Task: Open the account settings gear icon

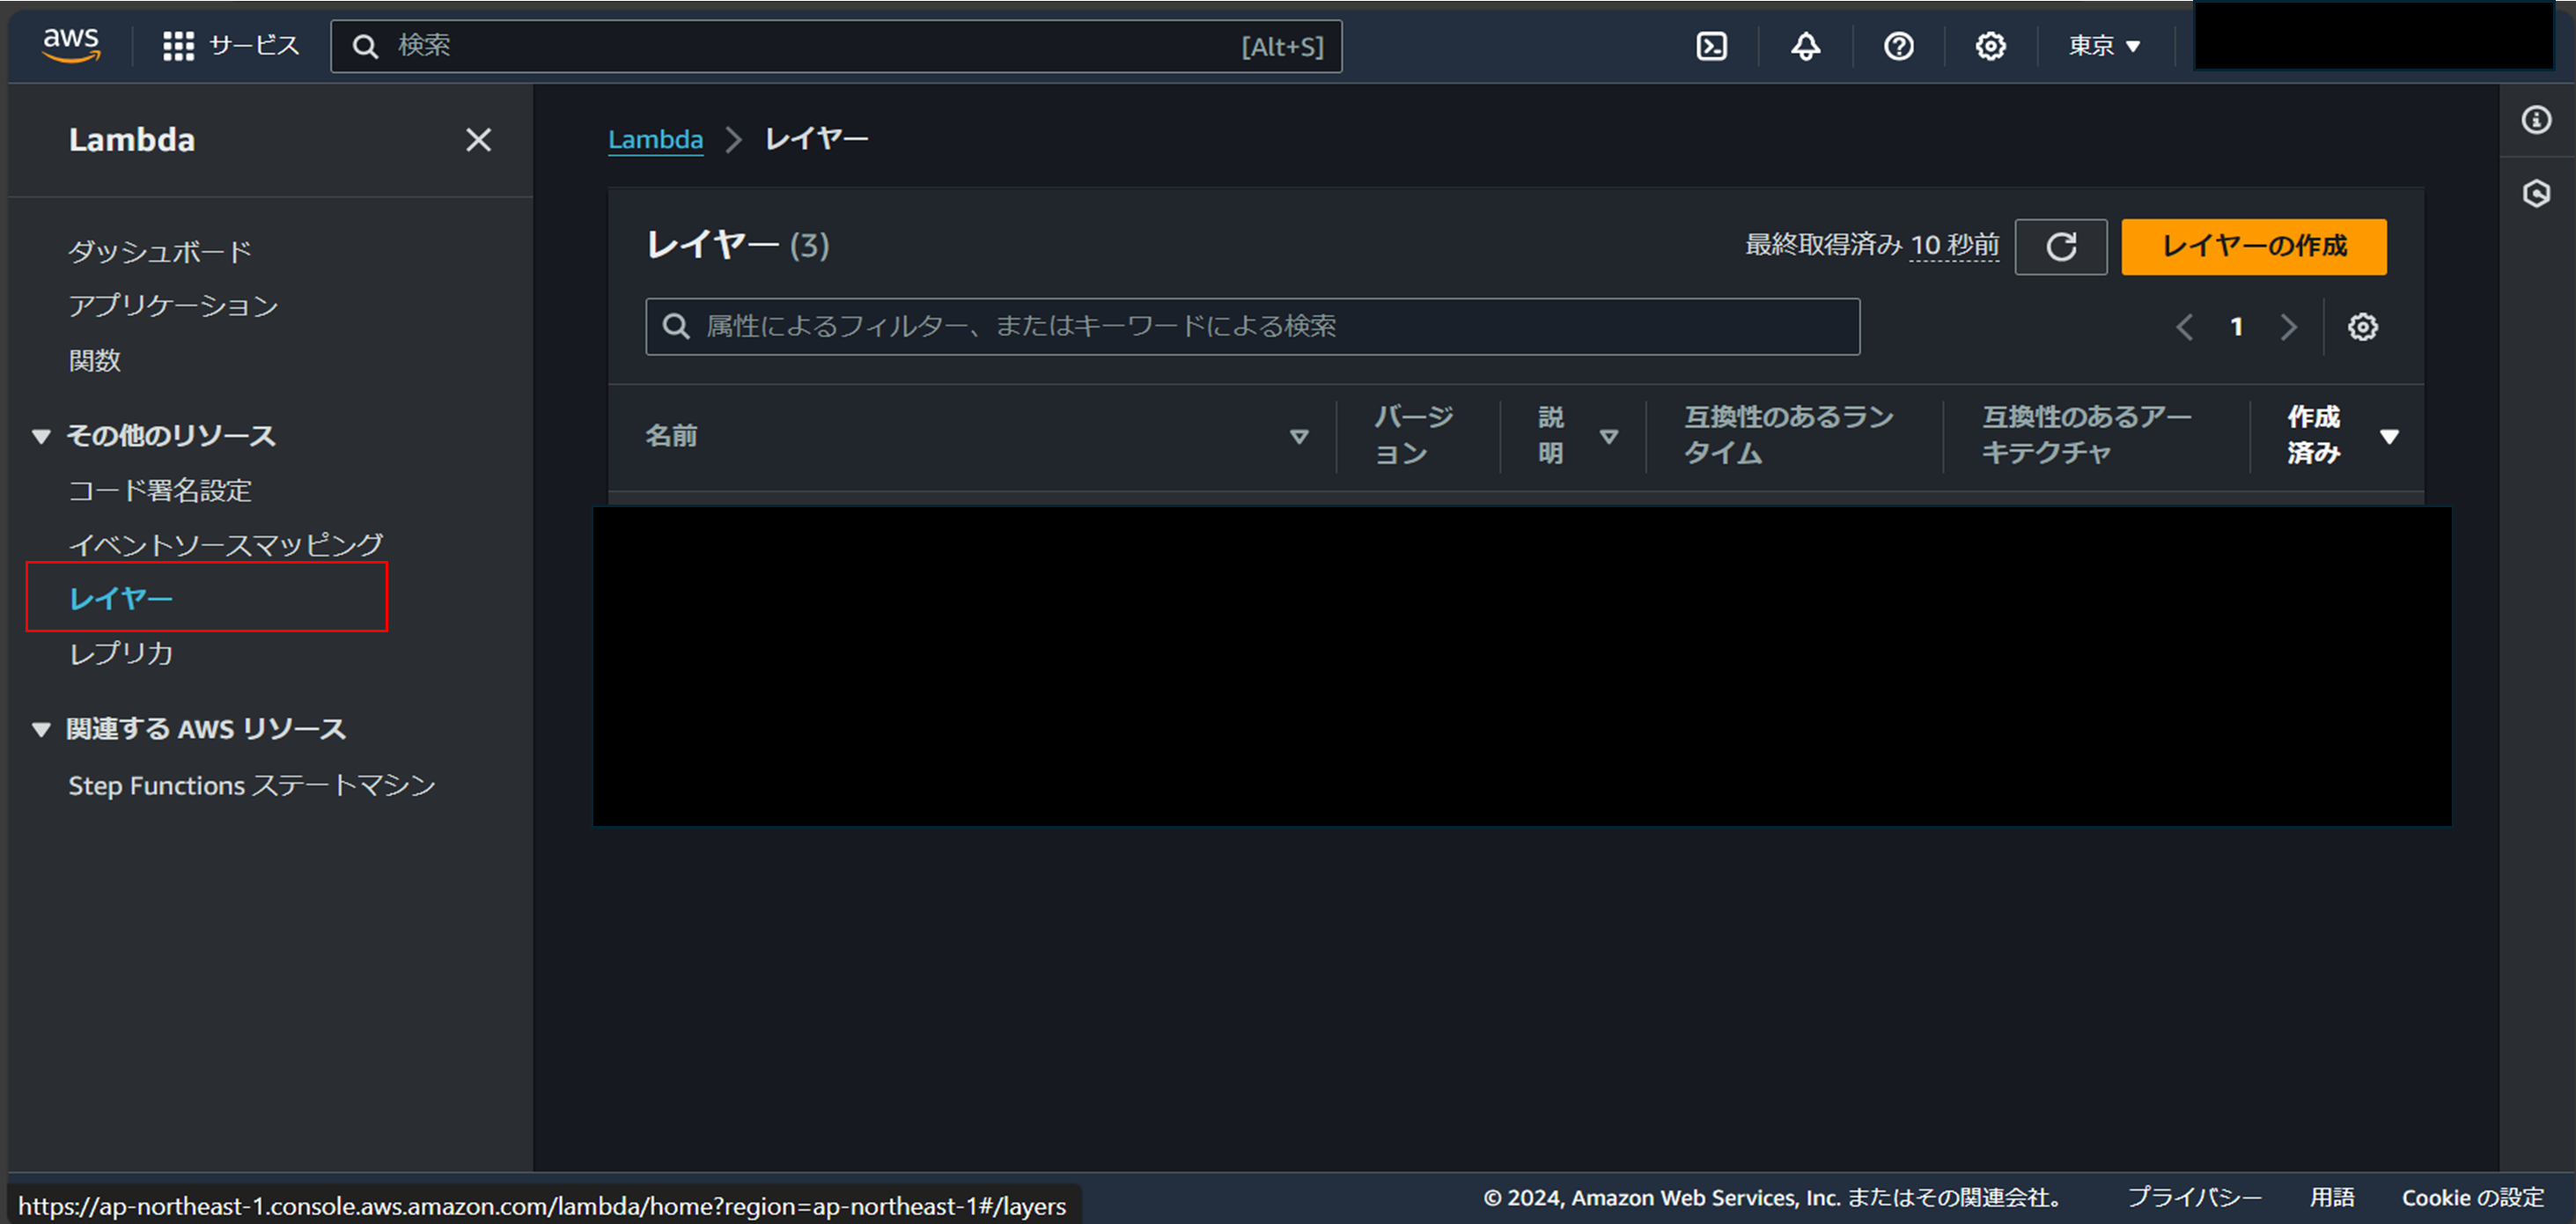Action: click(x=1990, y=46)
